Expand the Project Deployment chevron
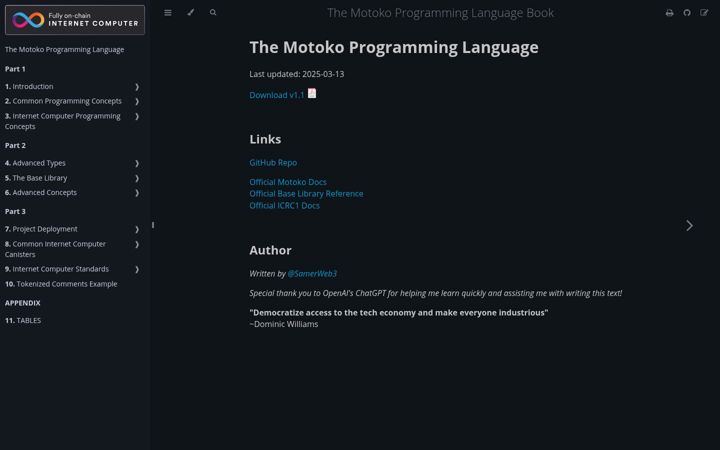 [137, 229]
